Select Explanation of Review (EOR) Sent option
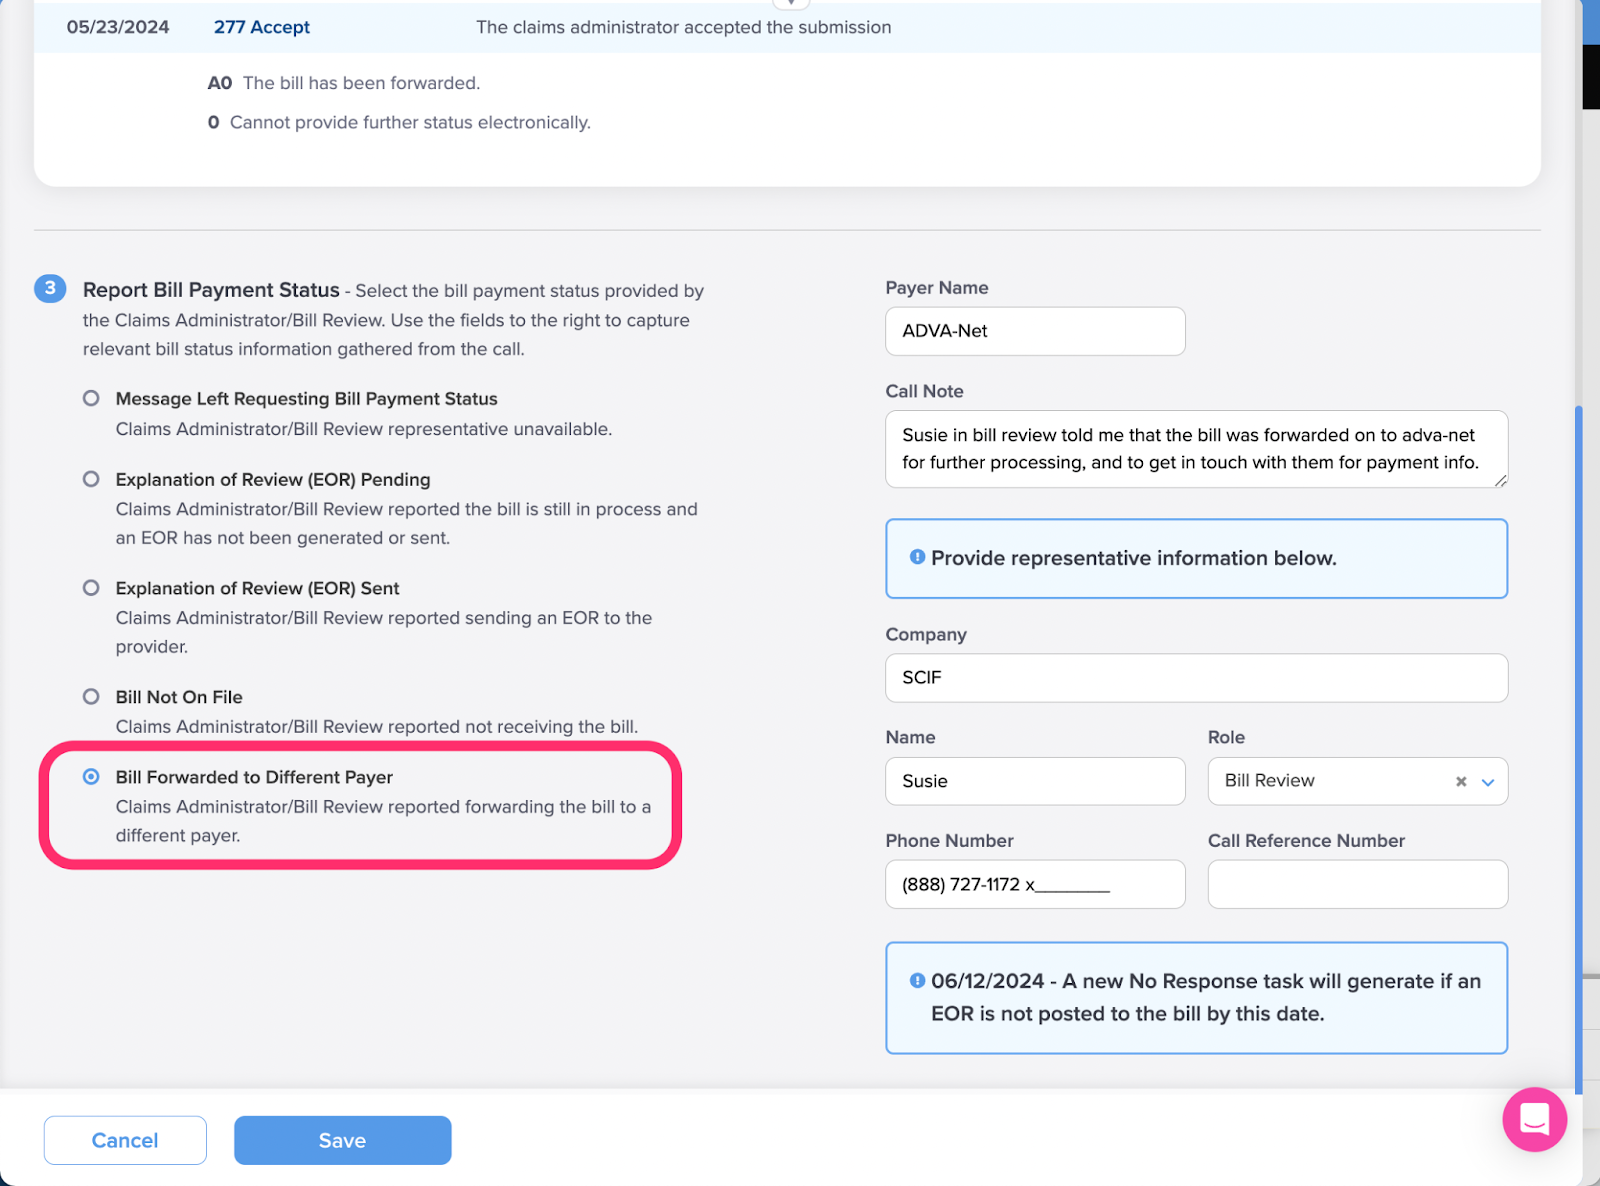 click(x=91, y=588)
